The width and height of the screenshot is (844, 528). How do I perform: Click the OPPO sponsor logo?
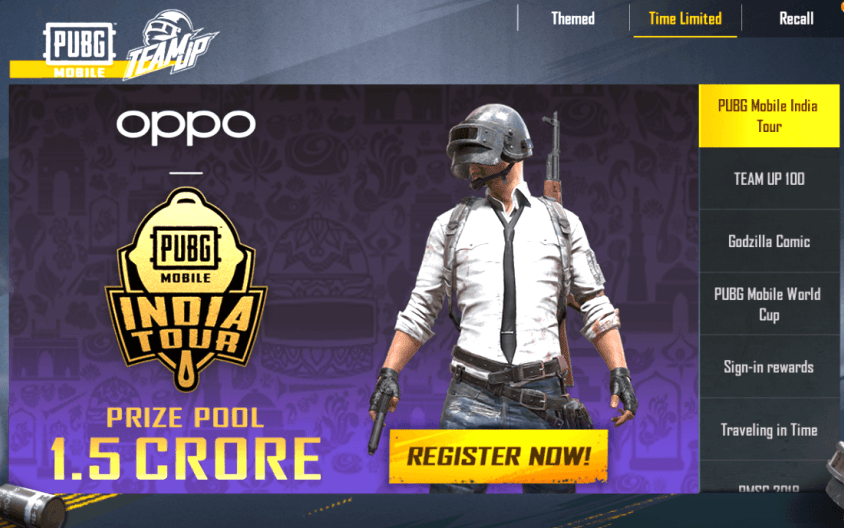pos(186,126)
